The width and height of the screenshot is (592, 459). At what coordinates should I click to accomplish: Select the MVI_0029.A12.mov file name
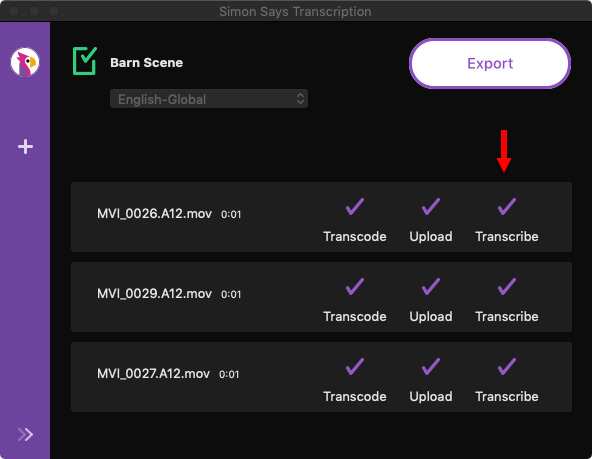pyautogui.click(x=154, y=294)
